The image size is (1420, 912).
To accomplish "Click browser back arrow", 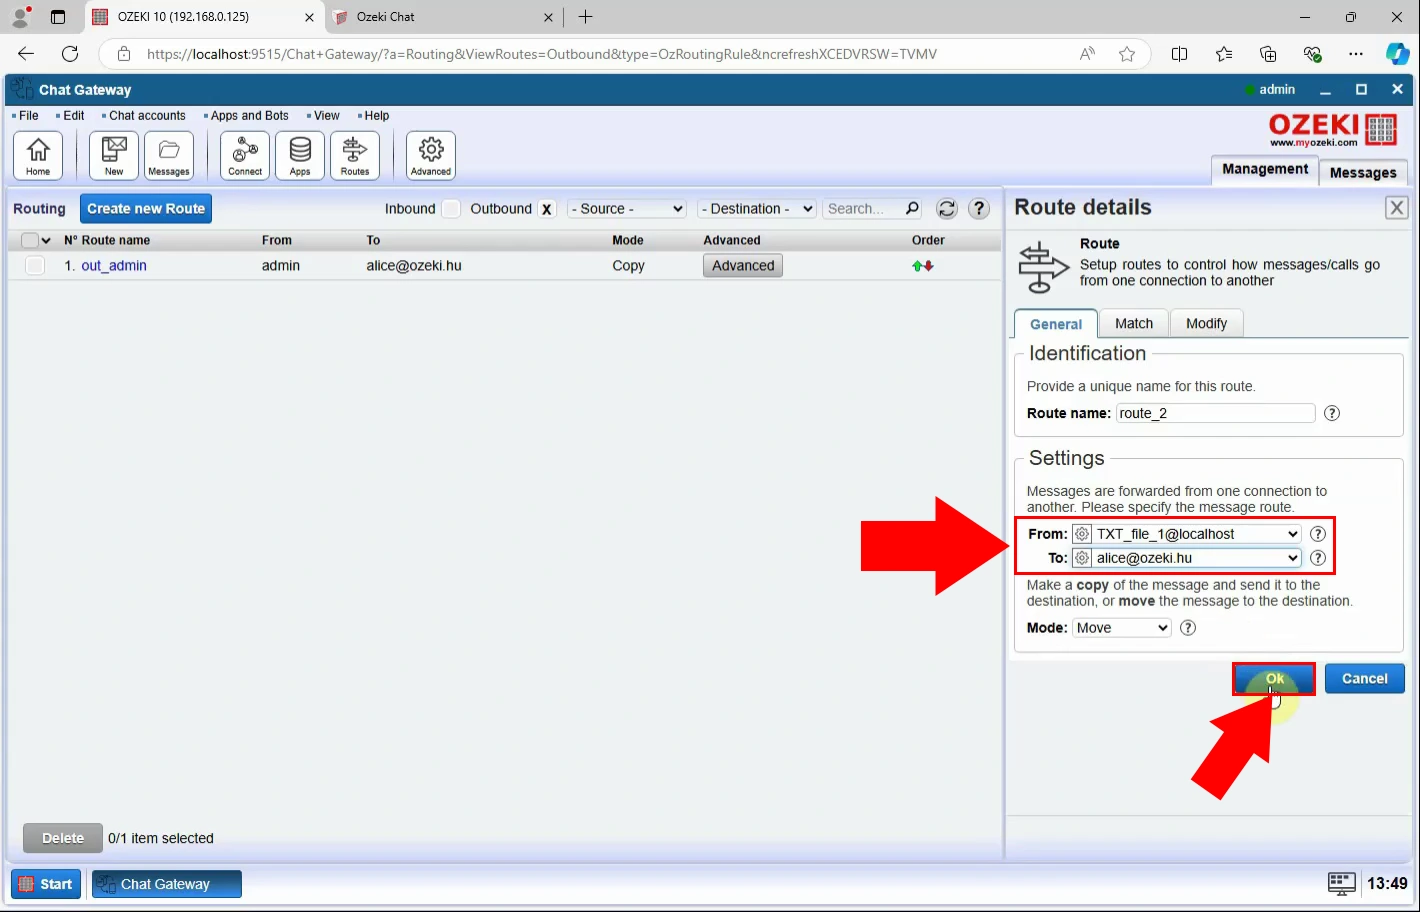I will click(26, 54).
